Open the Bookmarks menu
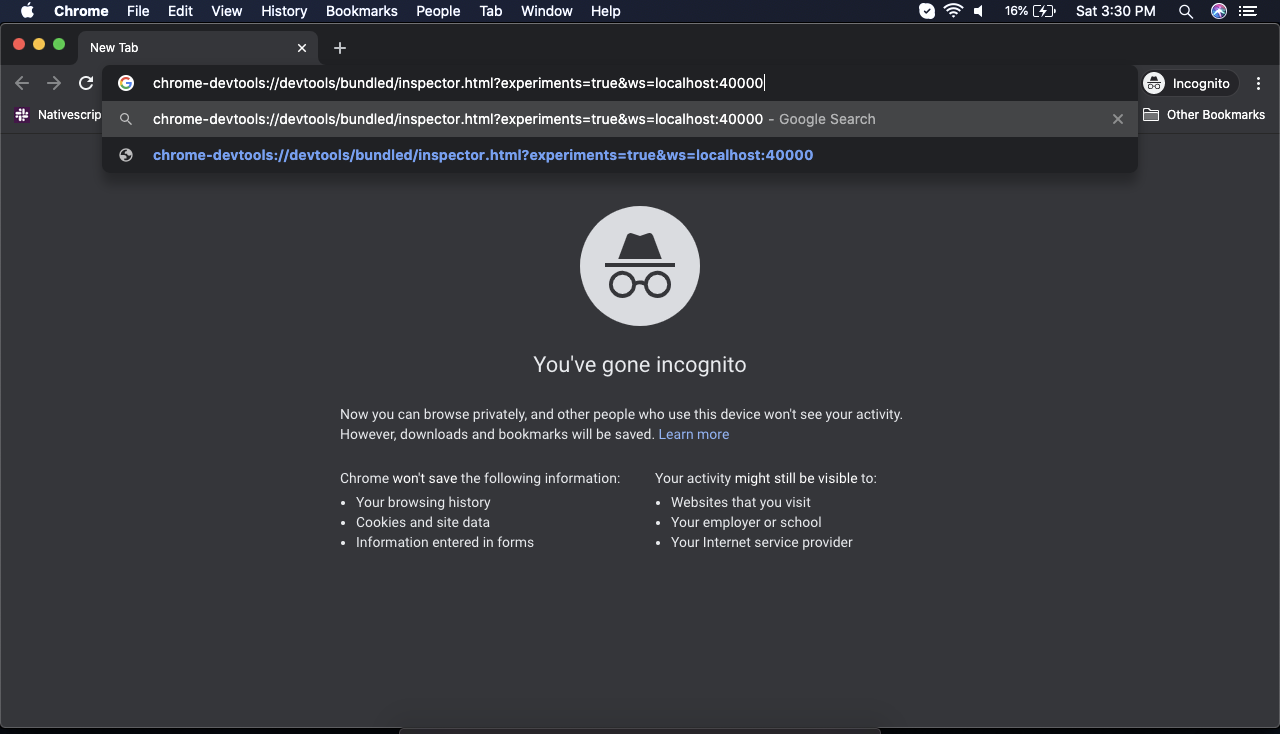The width and height of the screenshot is (1280, 734). point(361,11)
